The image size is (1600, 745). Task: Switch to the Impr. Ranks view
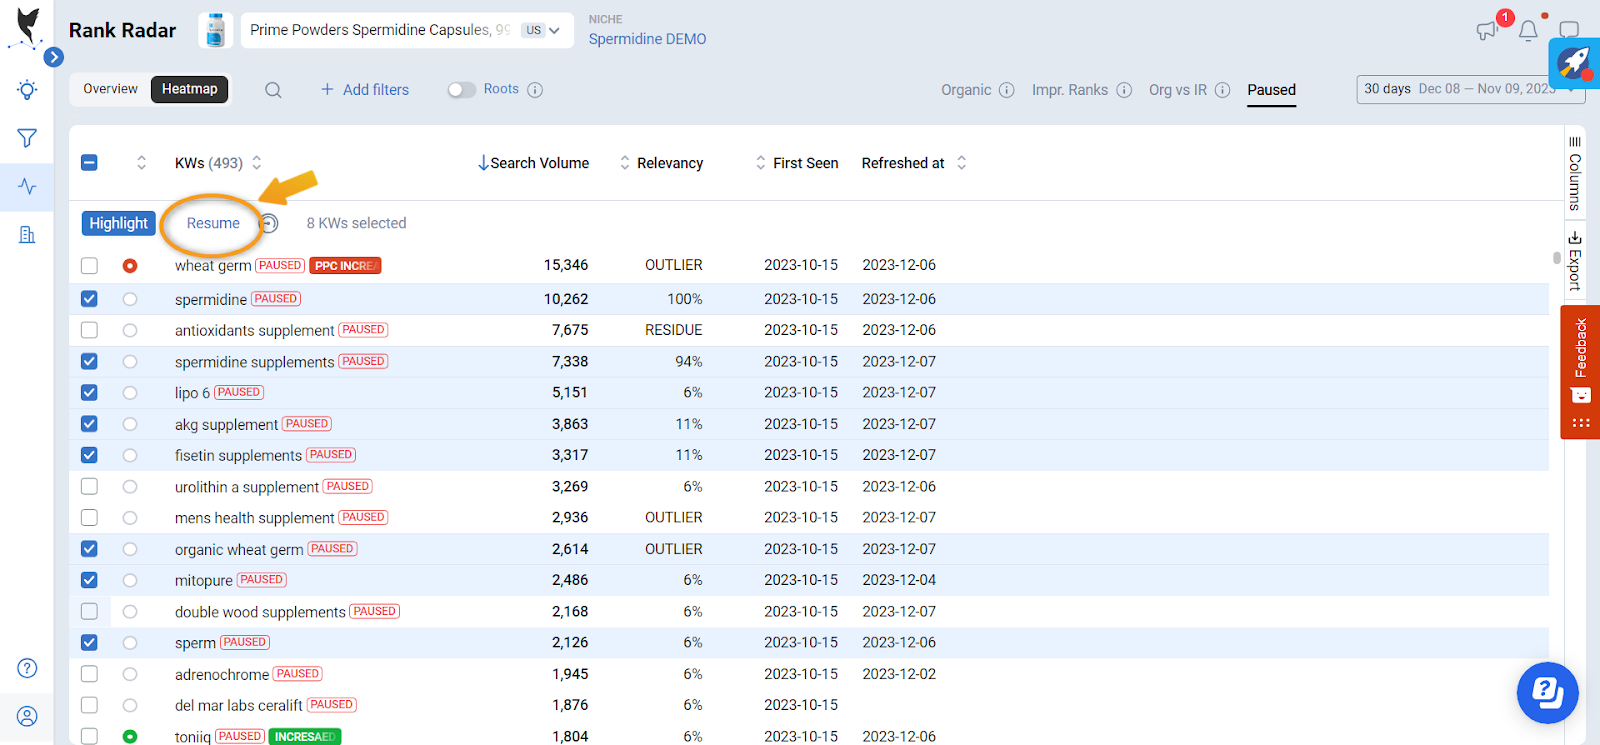coord(1070,90)
